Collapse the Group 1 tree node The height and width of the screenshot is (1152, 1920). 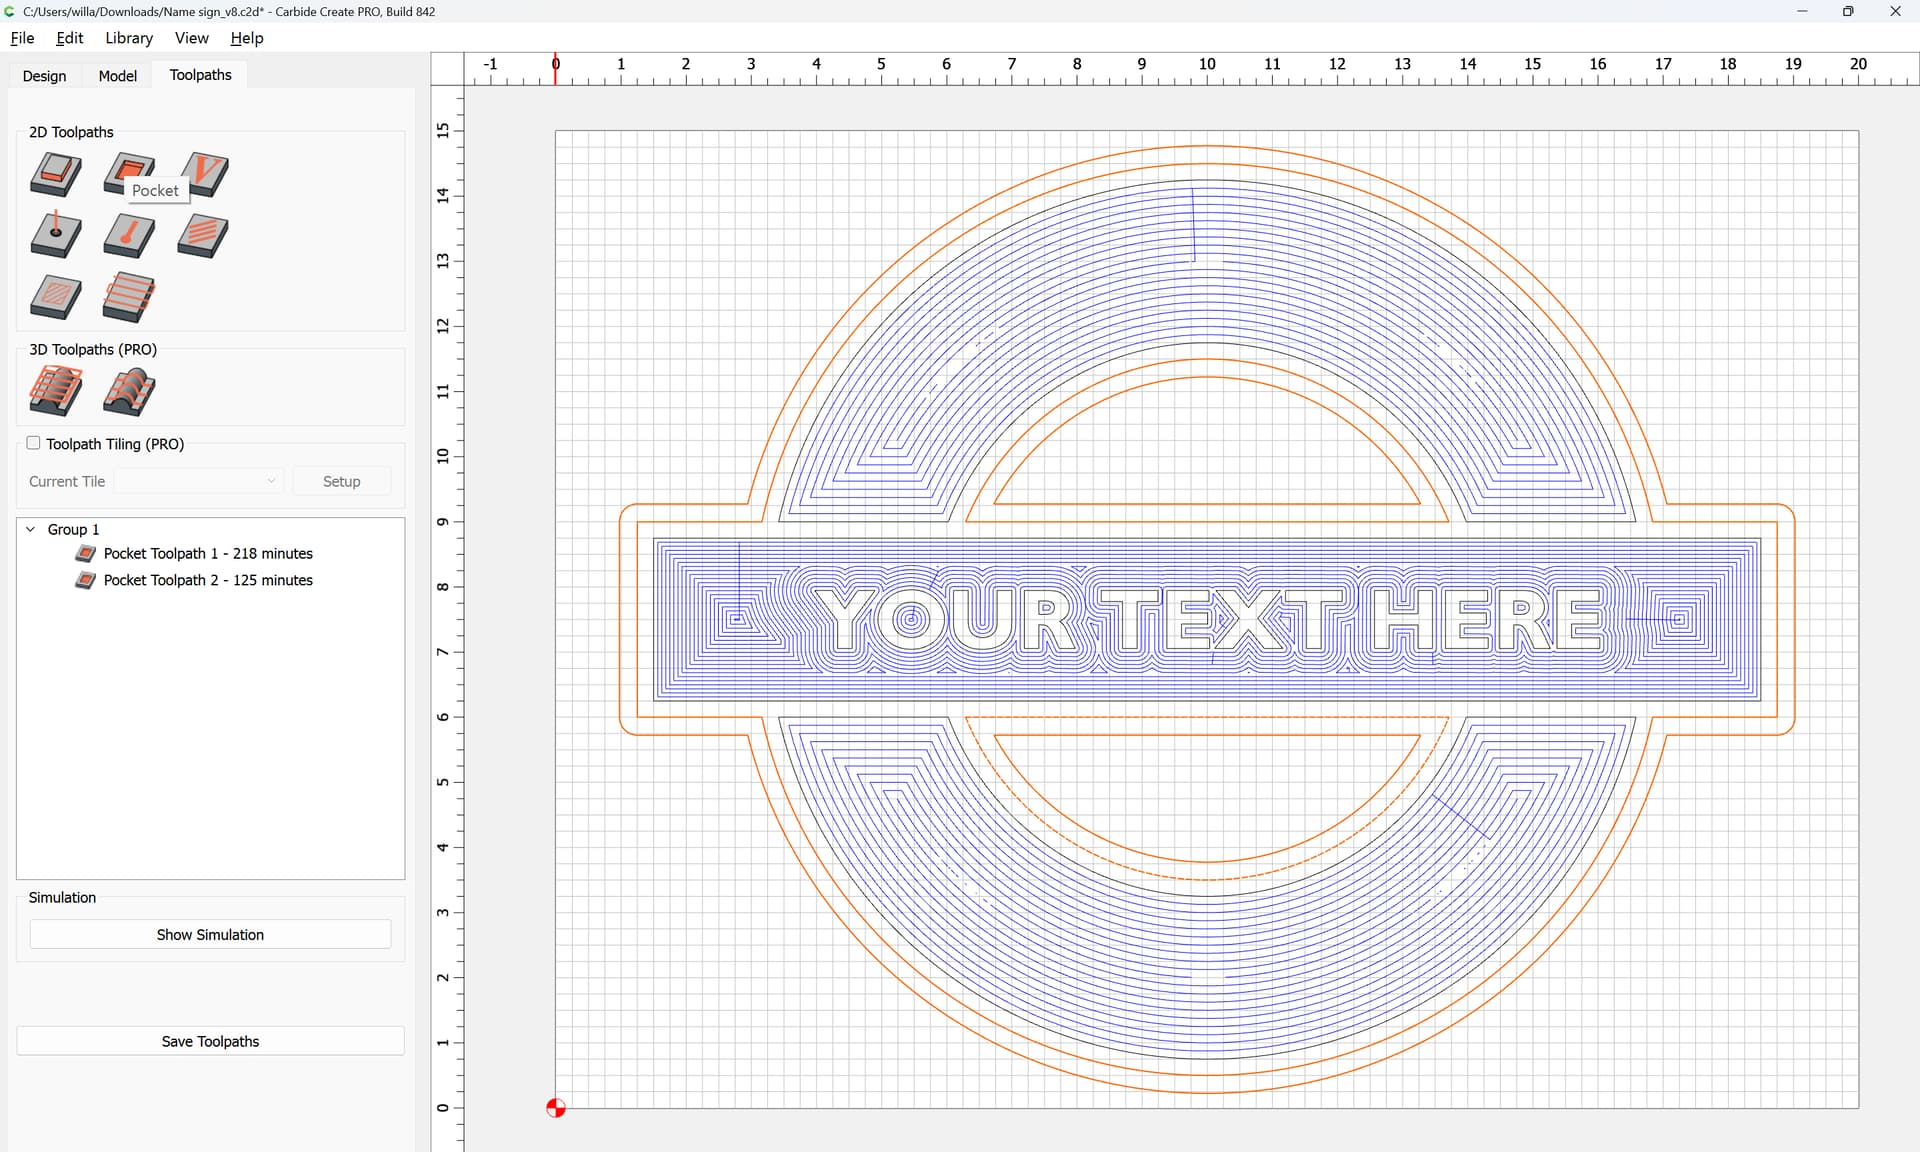tap(31, 529)
